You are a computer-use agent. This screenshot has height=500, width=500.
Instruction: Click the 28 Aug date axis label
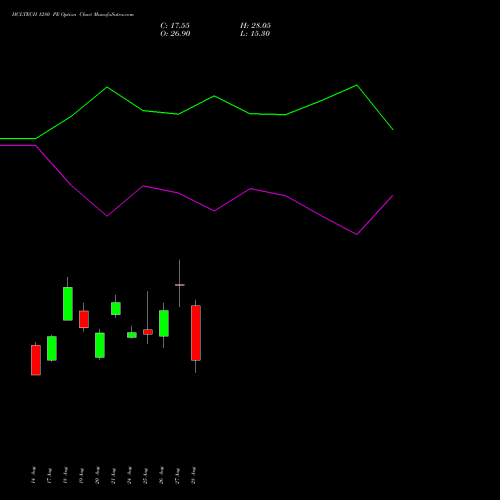[x=193, y=475]
